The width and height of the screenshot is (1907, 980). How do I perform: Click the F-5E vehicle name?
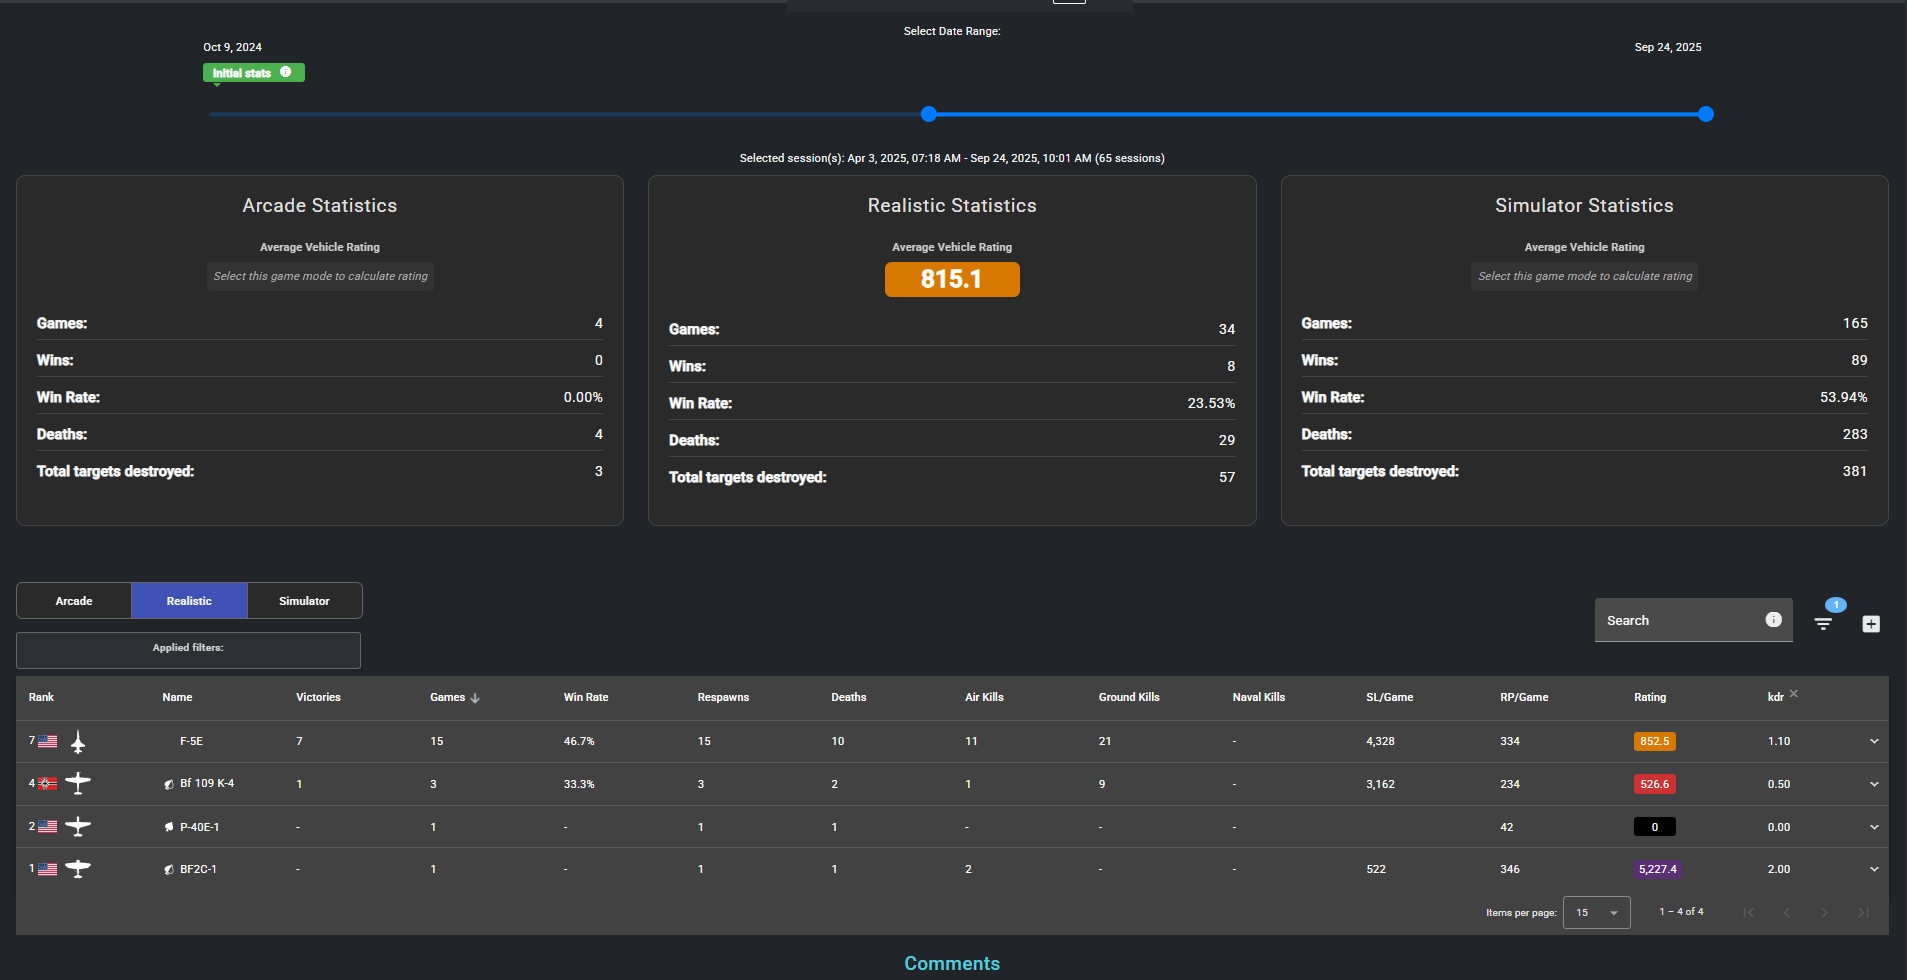pos(191,741)
